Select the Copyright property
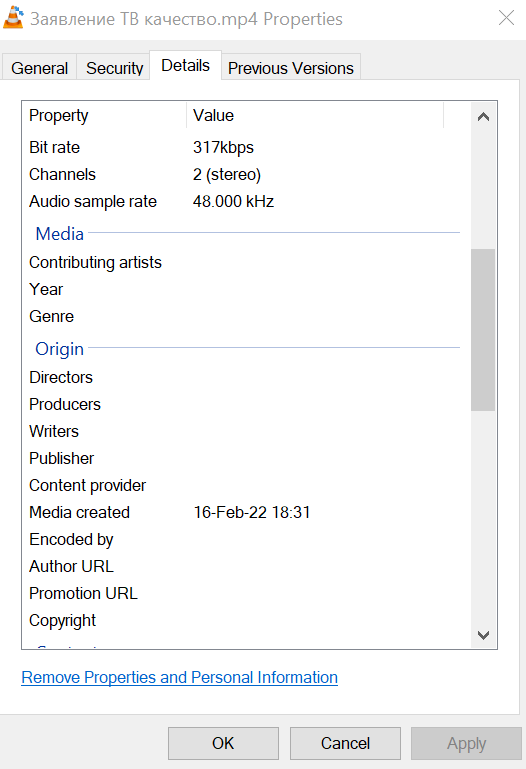The image size is (526, 769). coord(62,620)
